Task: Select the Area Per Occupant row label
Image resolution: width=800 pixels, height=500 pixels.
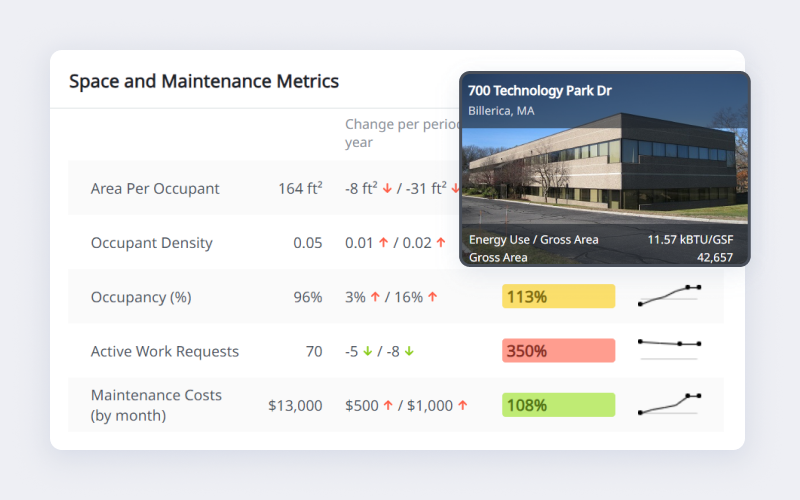Action: pyautogui.click(x=155, y=189)
